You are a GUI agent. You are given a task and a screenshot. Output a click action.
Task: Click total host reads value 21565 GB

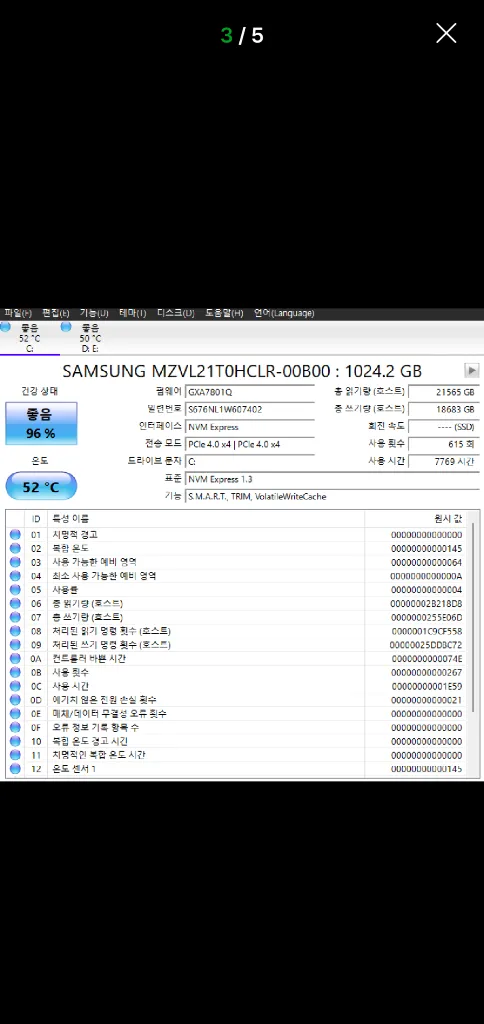point(444,392)
